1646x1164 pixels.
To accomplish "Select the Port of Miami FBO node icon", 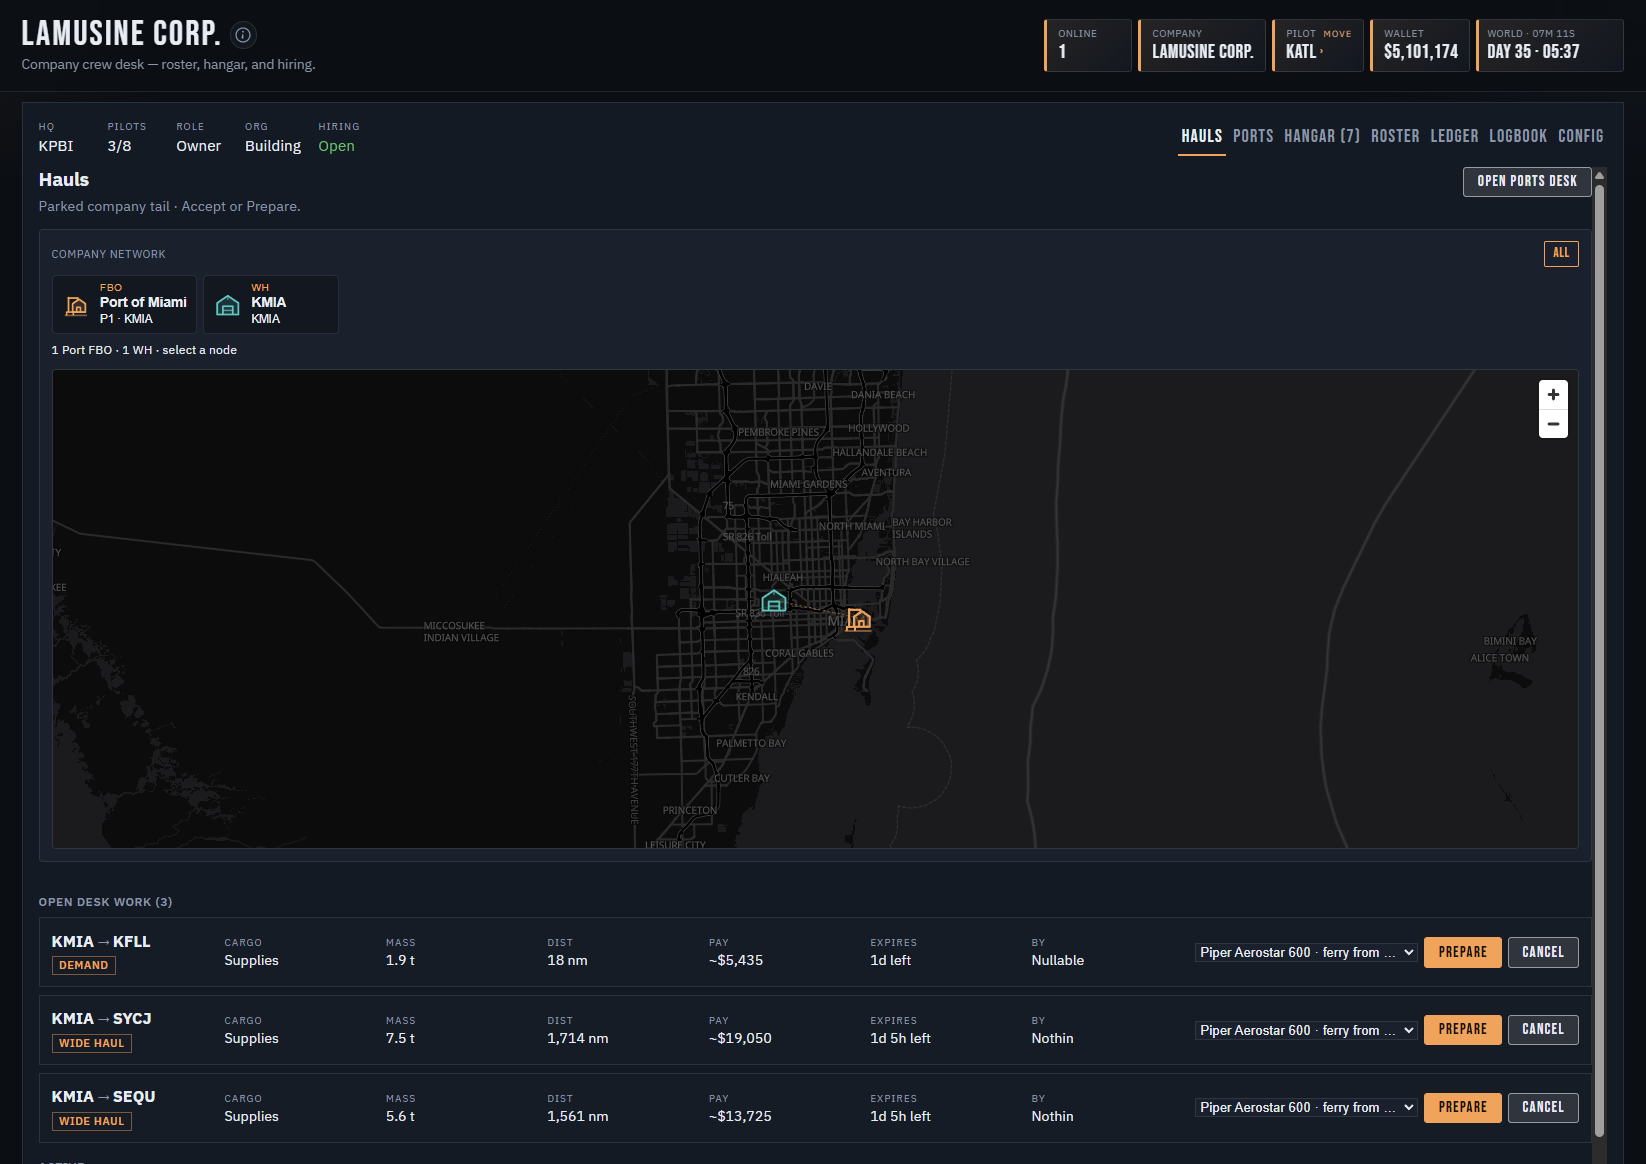I will click(x=76, y=306).
